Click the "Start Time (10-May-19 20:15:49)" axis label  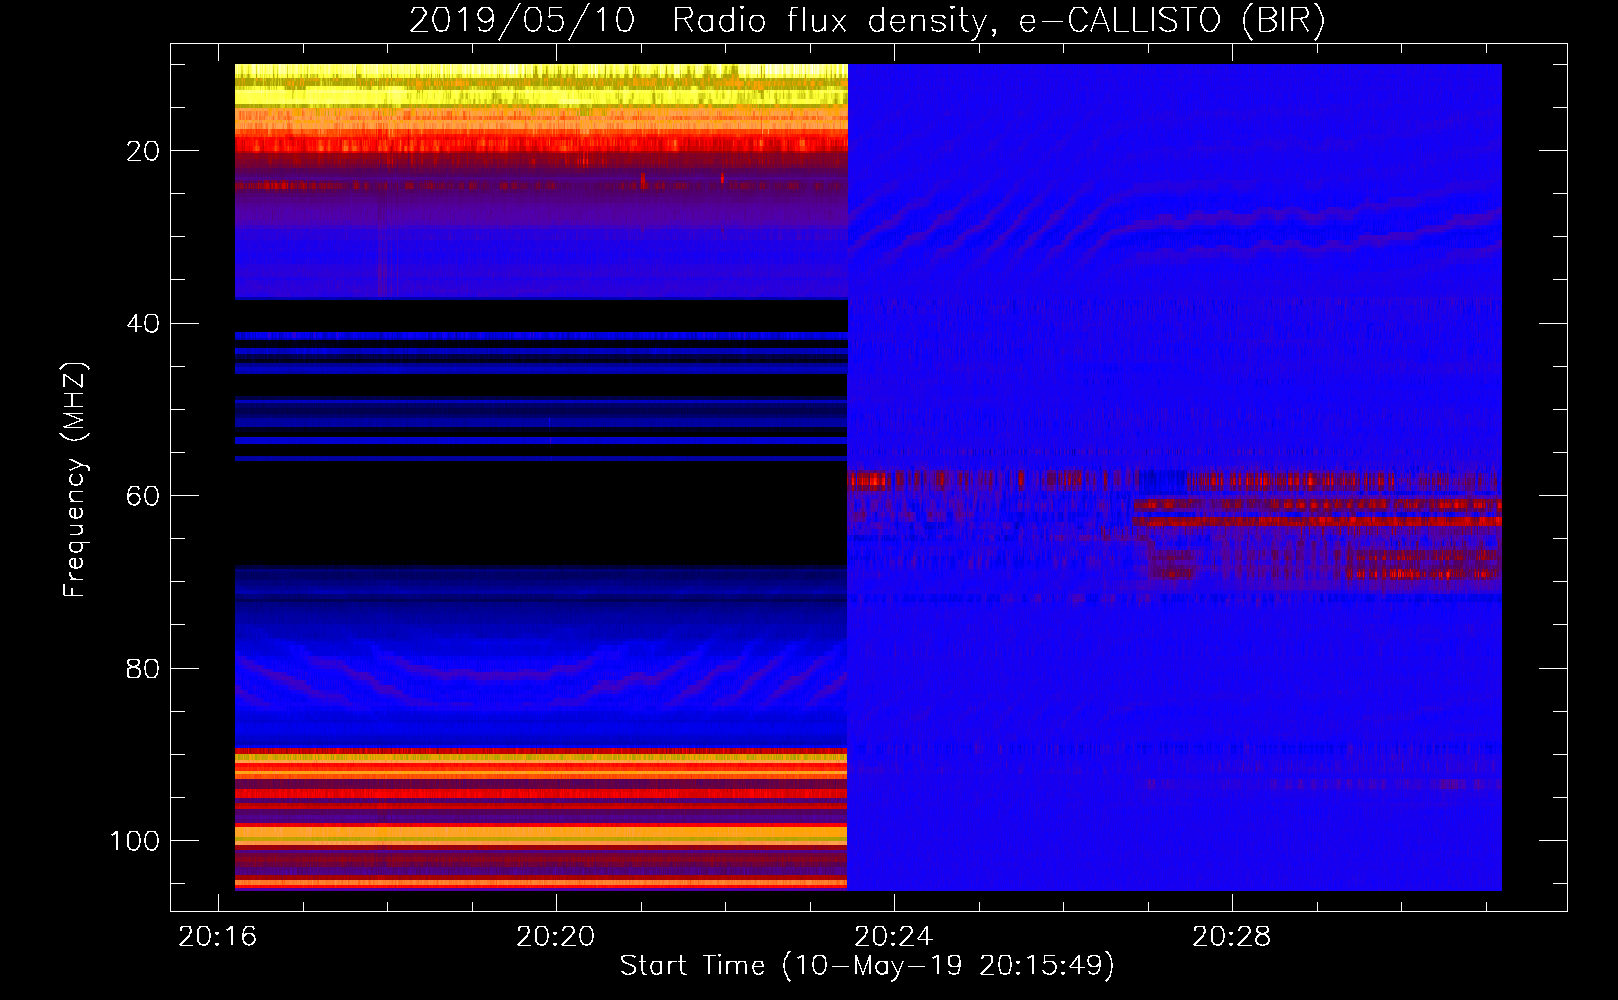pyautogui.click(x=867, y=966)
